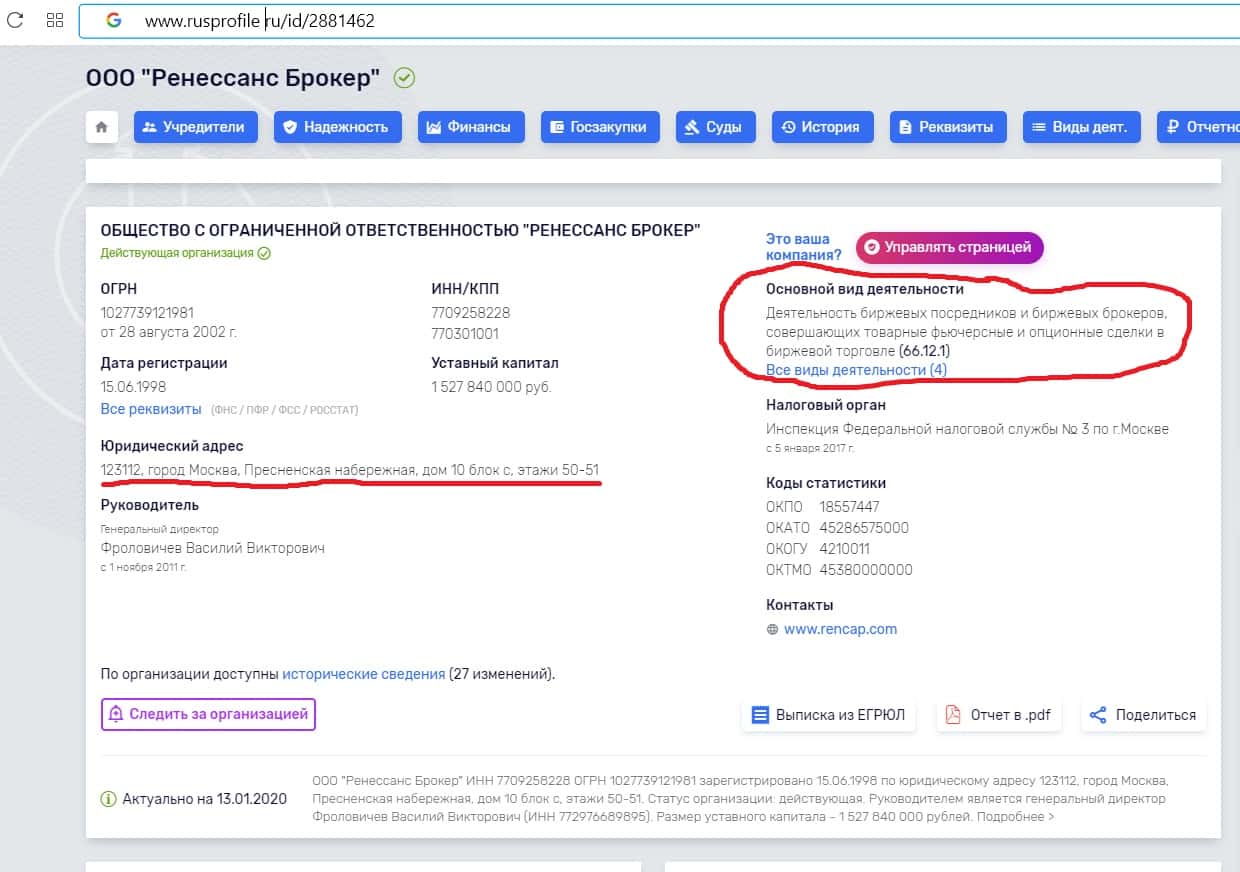
Task: Click the Отчет в .pdf button
Action: 998,715
